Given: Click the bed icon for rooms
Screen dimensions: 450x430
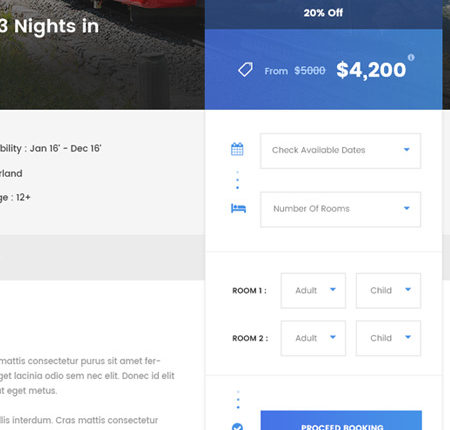Looking at the screenshot, I should tap(238, 208).
